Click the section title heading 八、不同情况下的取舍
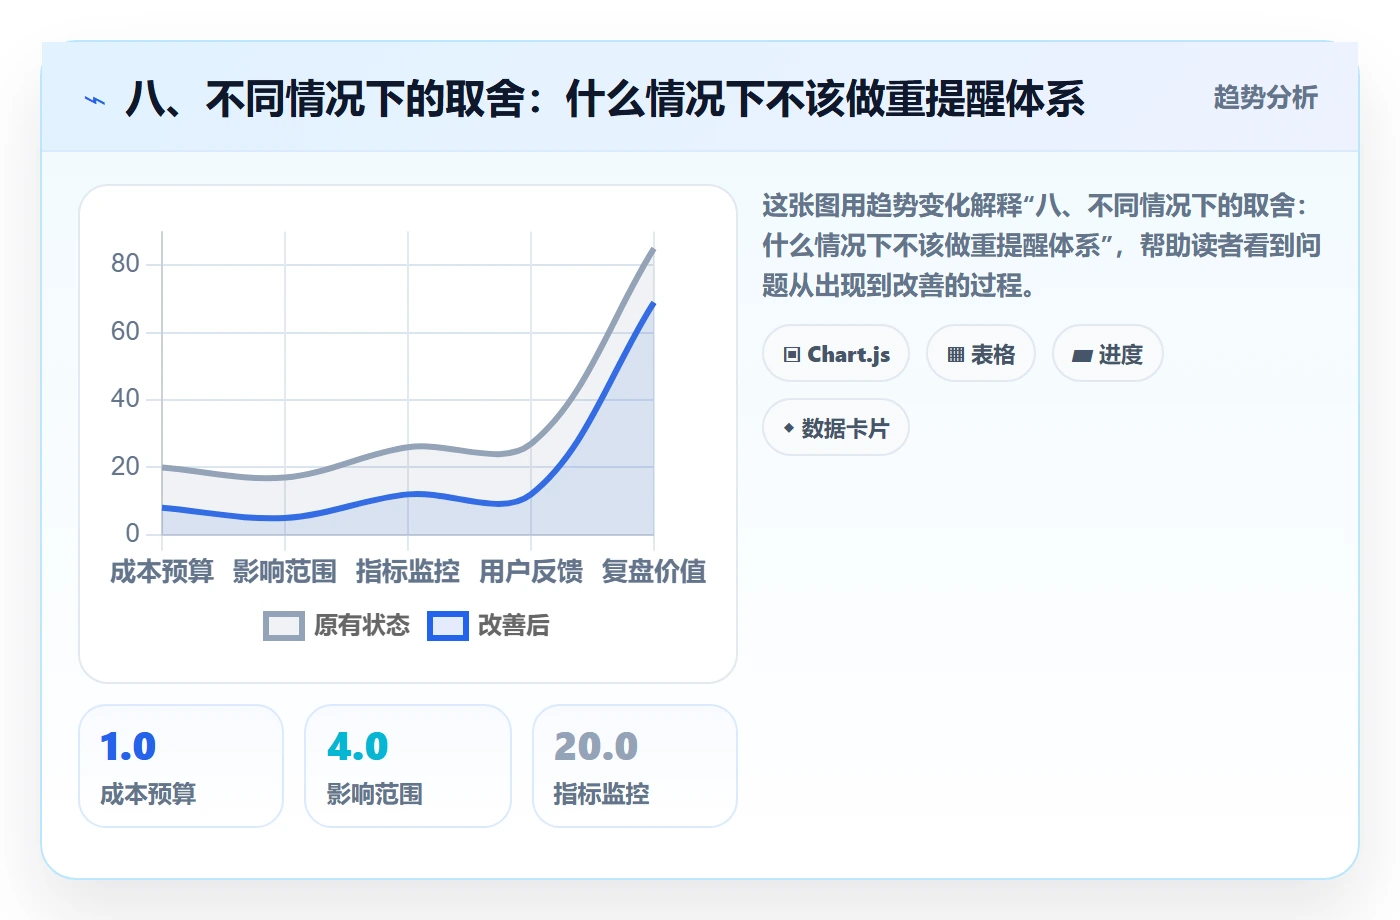1400x920 pixels. coord(605,99)
